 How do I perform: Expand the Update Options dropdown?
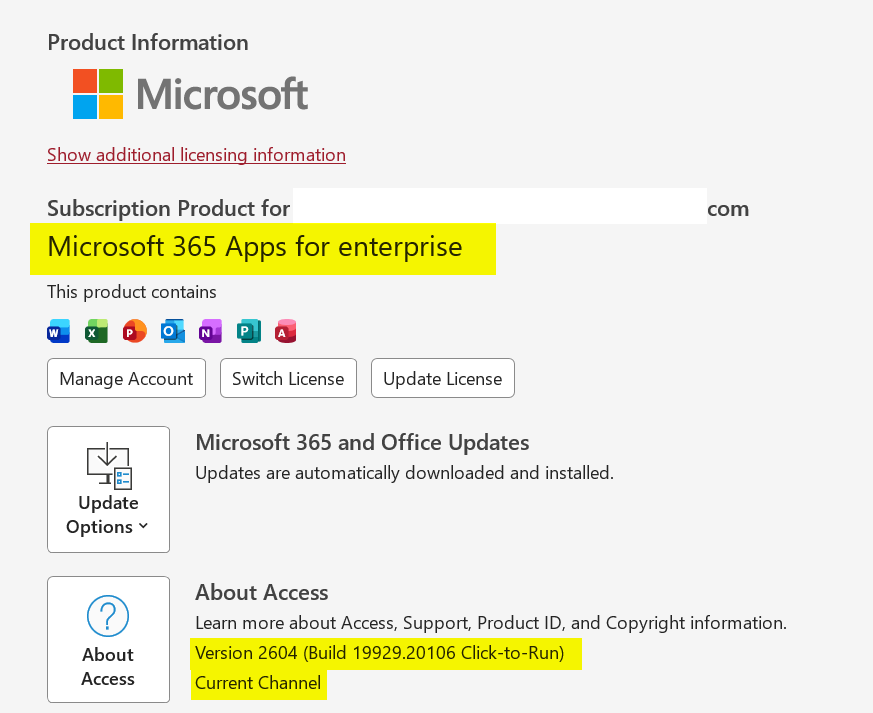coord(109,490)
